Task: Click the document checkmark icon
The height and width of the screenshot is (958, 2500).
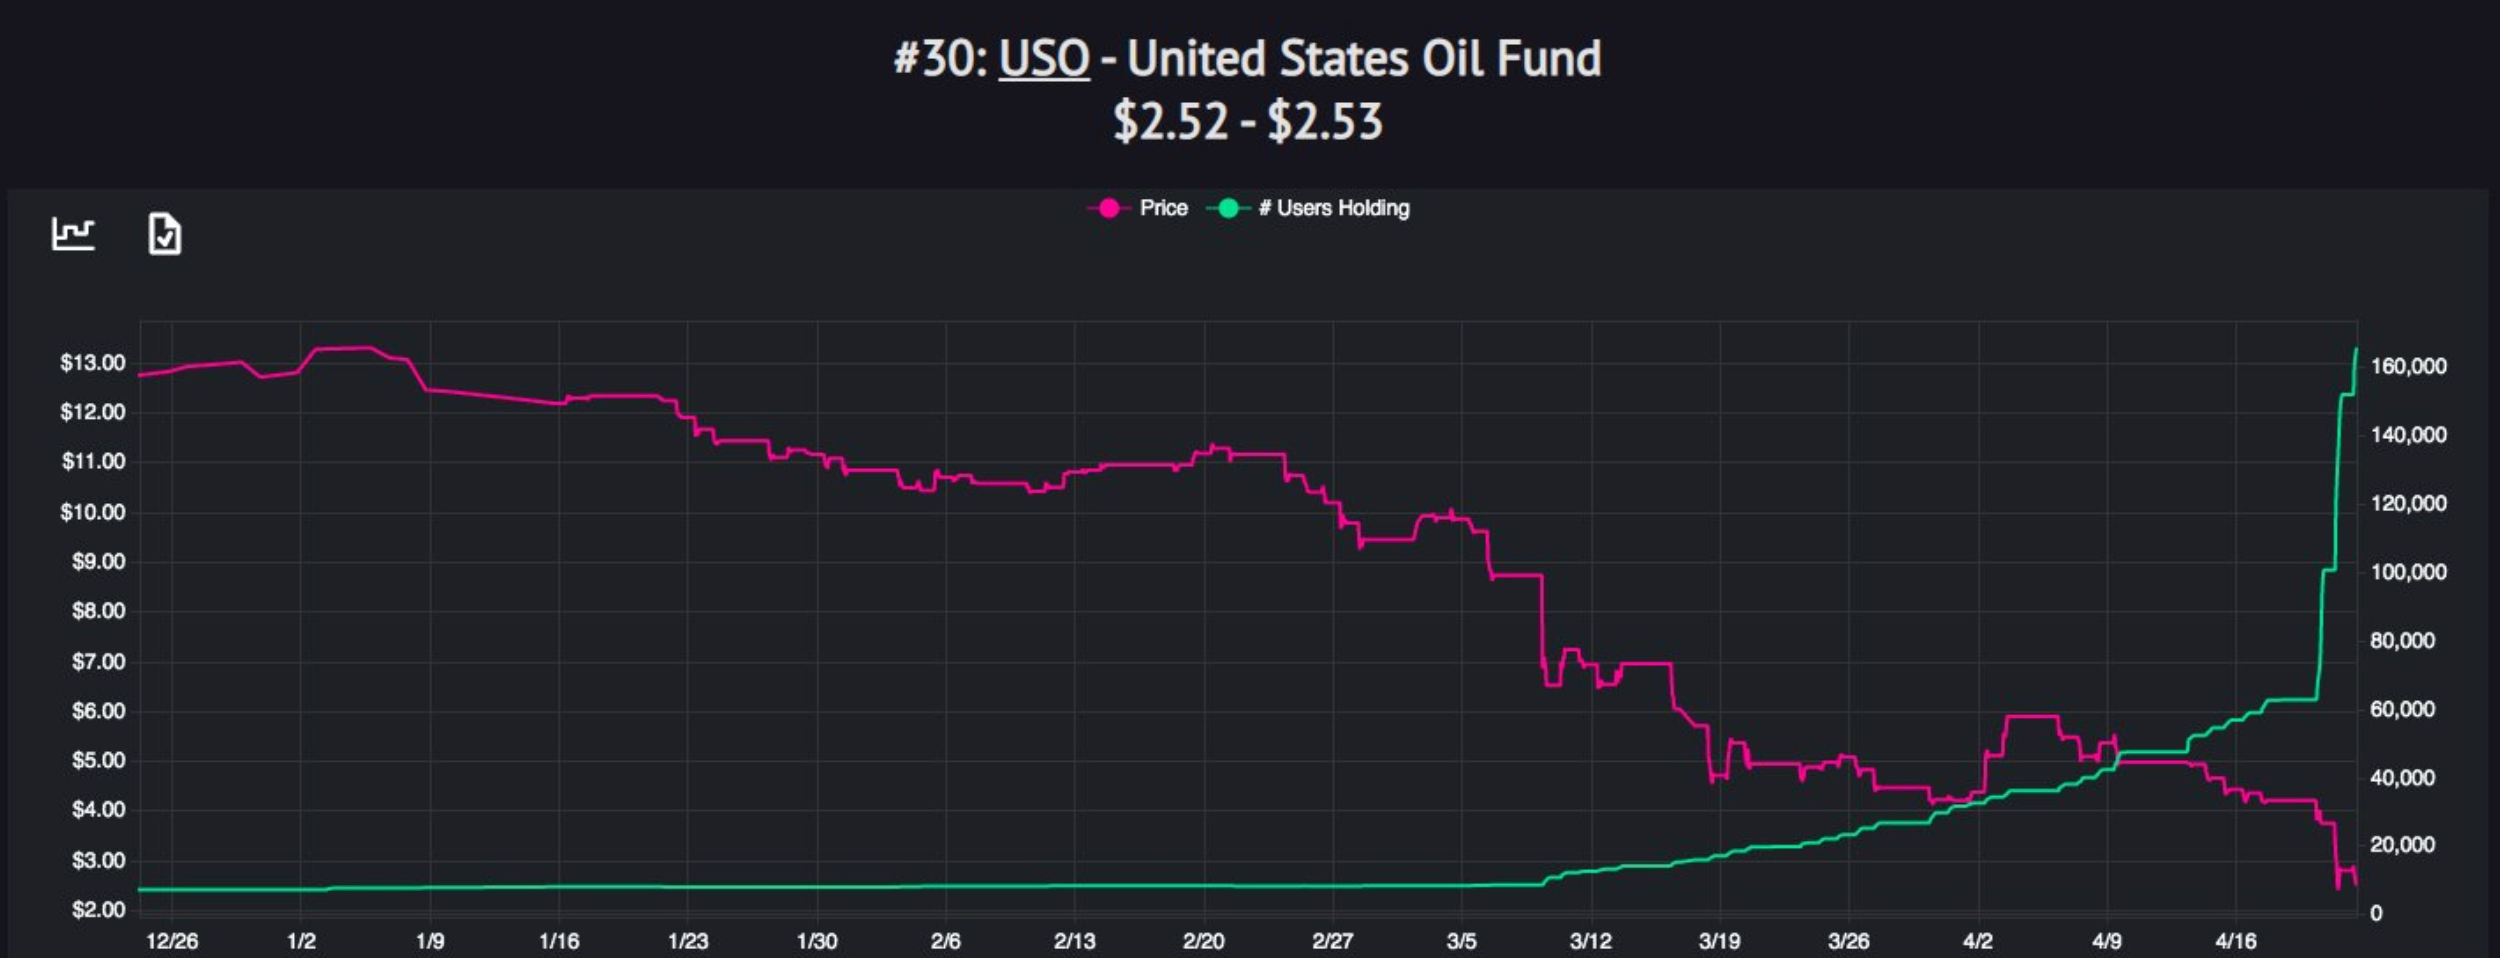Action: point(165,234)
